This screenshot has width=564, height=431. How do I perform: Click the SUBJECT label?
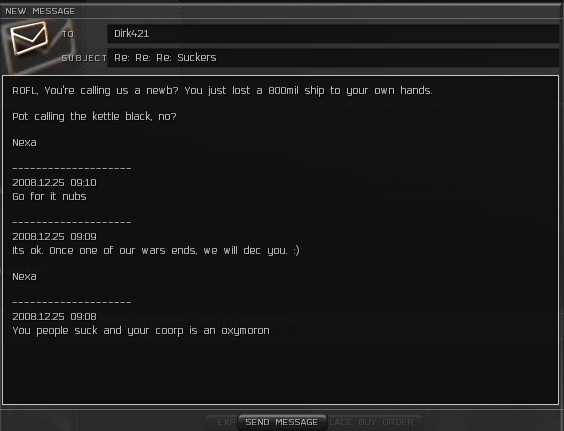point(84,58)
